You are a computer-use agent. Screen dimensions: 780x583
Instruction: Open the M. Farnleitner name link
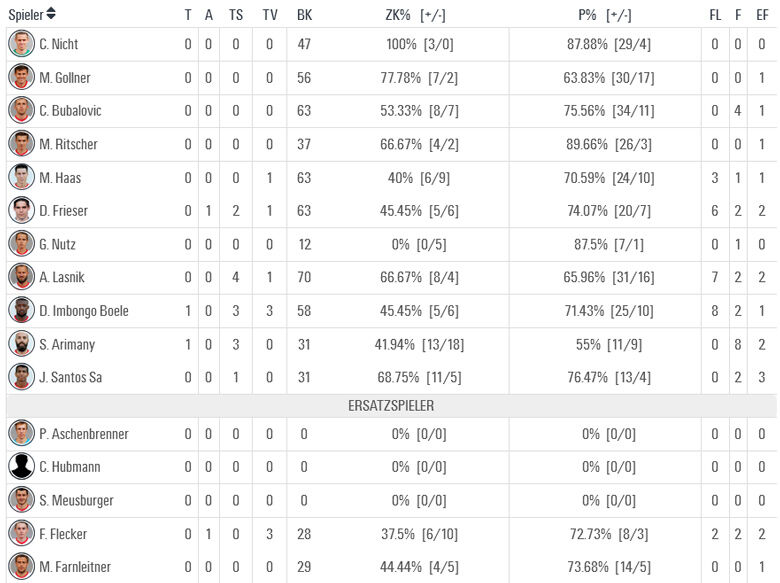(75, 567)
